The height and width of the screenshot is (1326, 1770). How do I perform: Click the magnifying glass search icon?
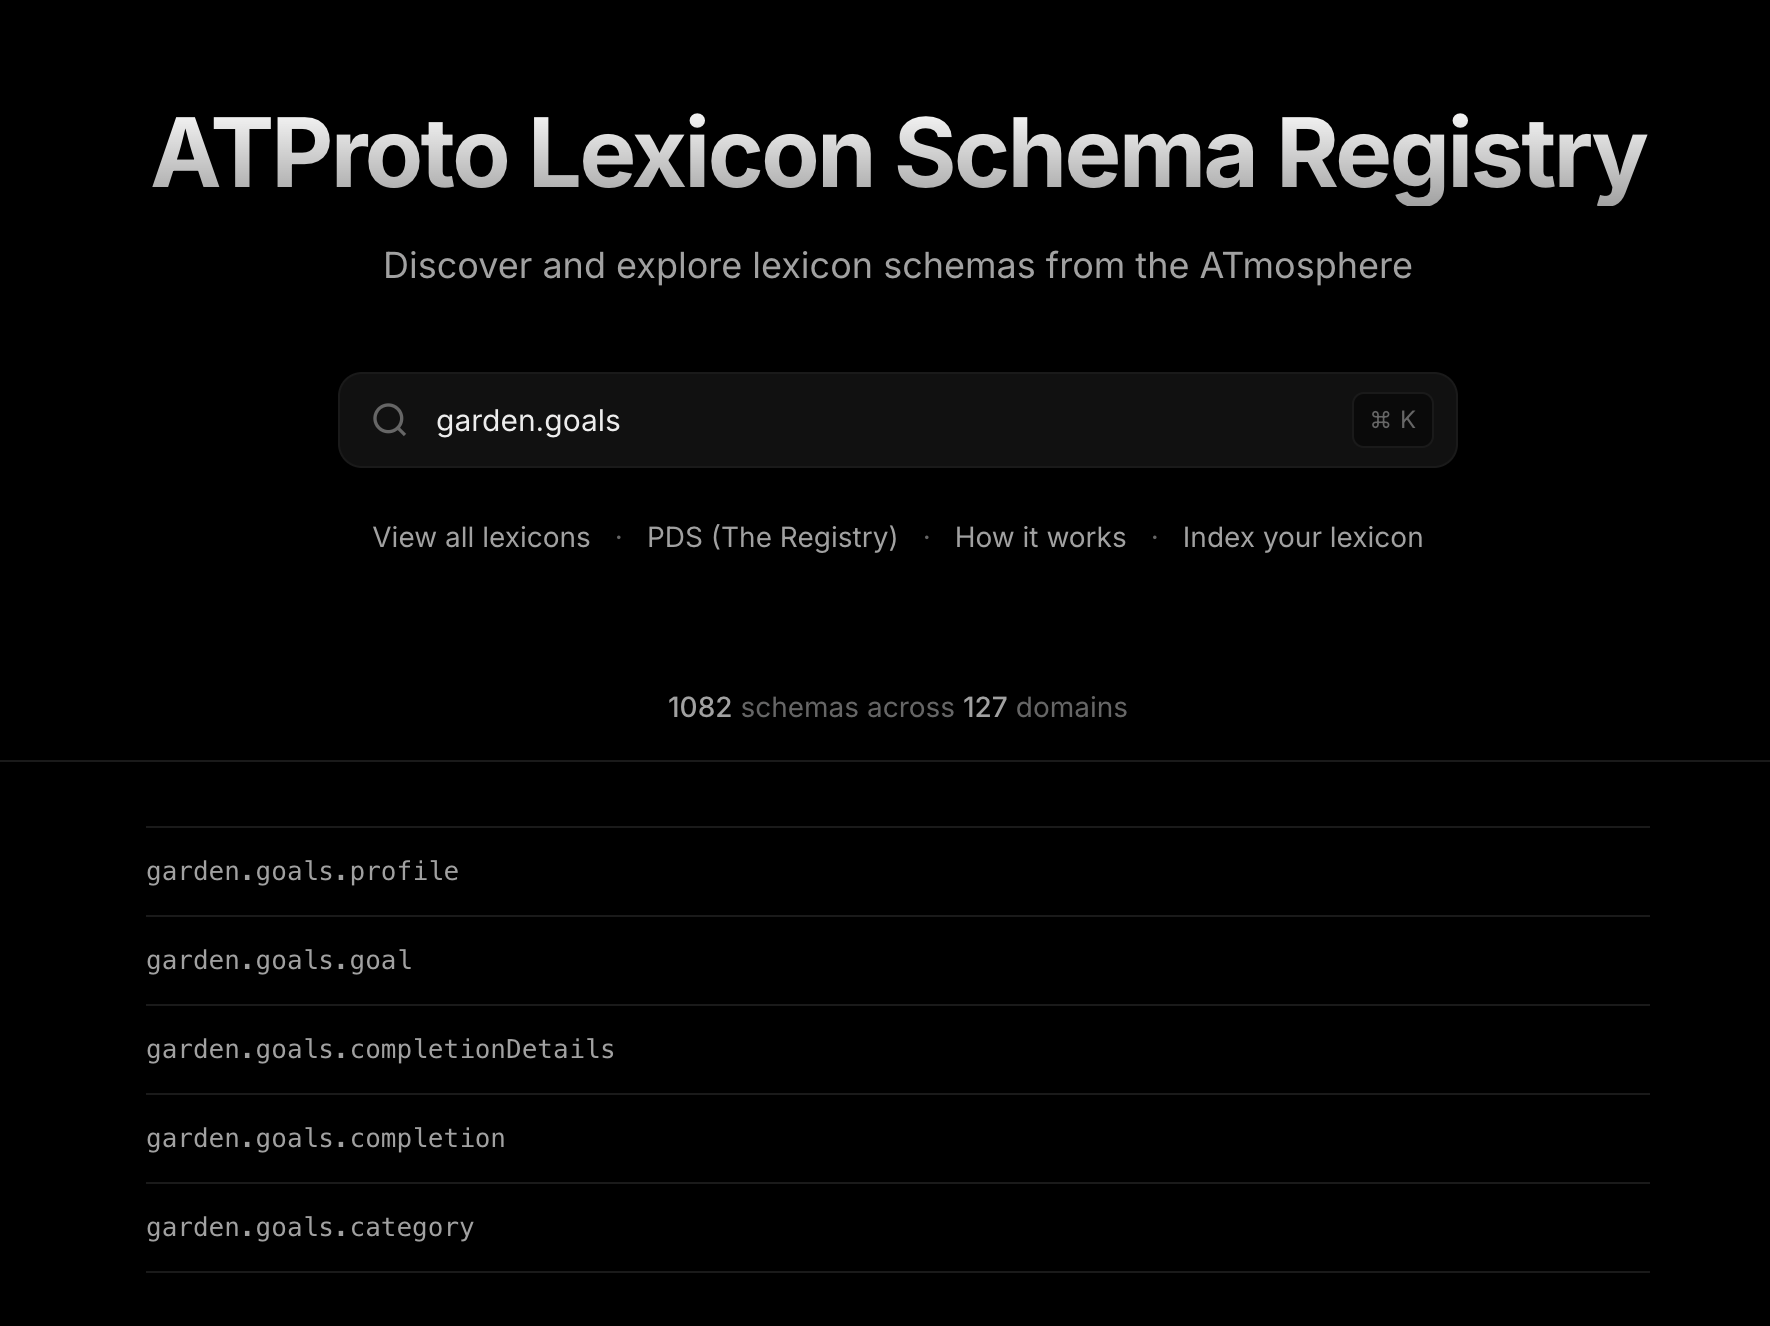389,420
